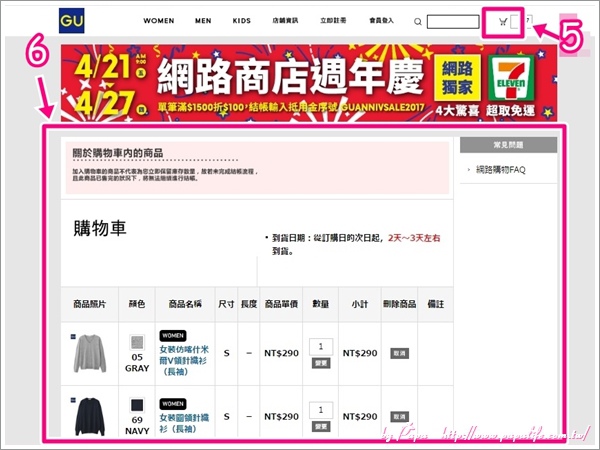Click WOMEN tag on navy sweater row
600x450 pixels.
click(x=173, y=404)
